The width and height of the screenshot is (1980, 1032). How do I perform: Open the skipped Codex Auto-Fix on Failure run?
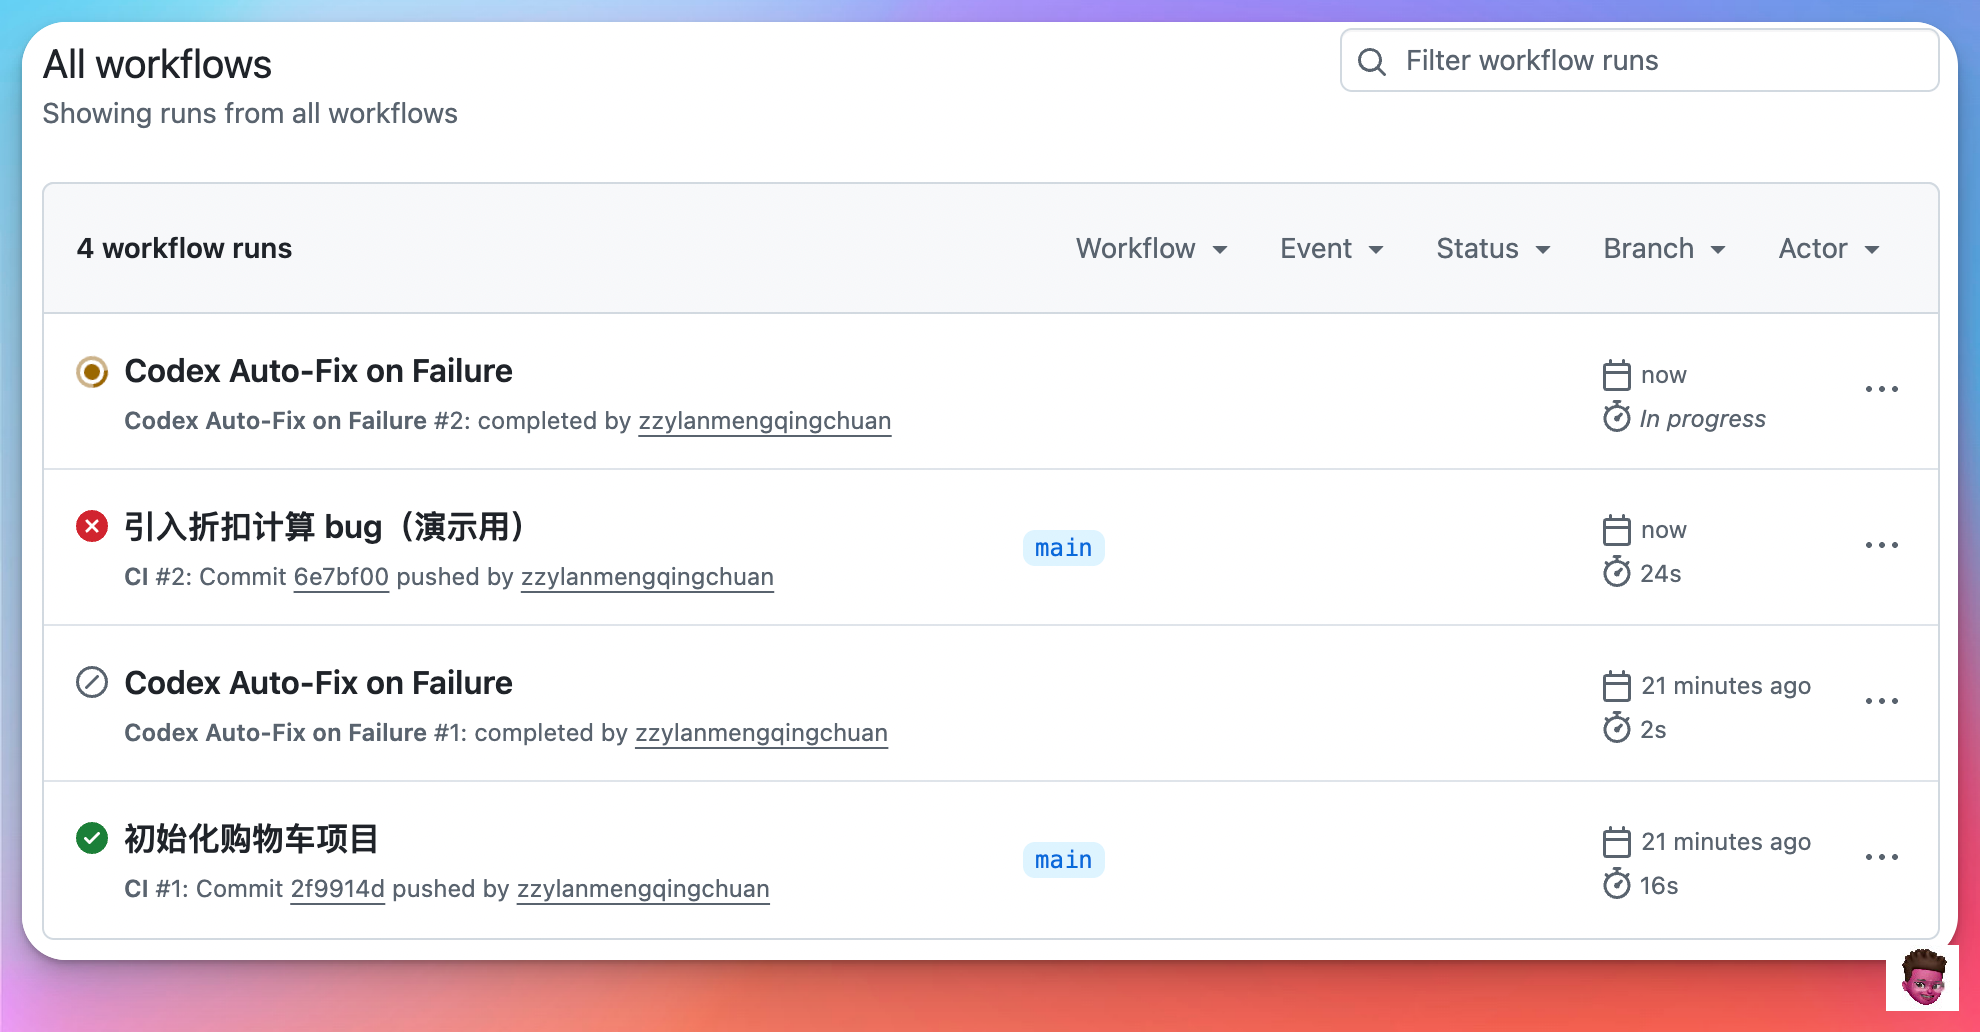318,683
